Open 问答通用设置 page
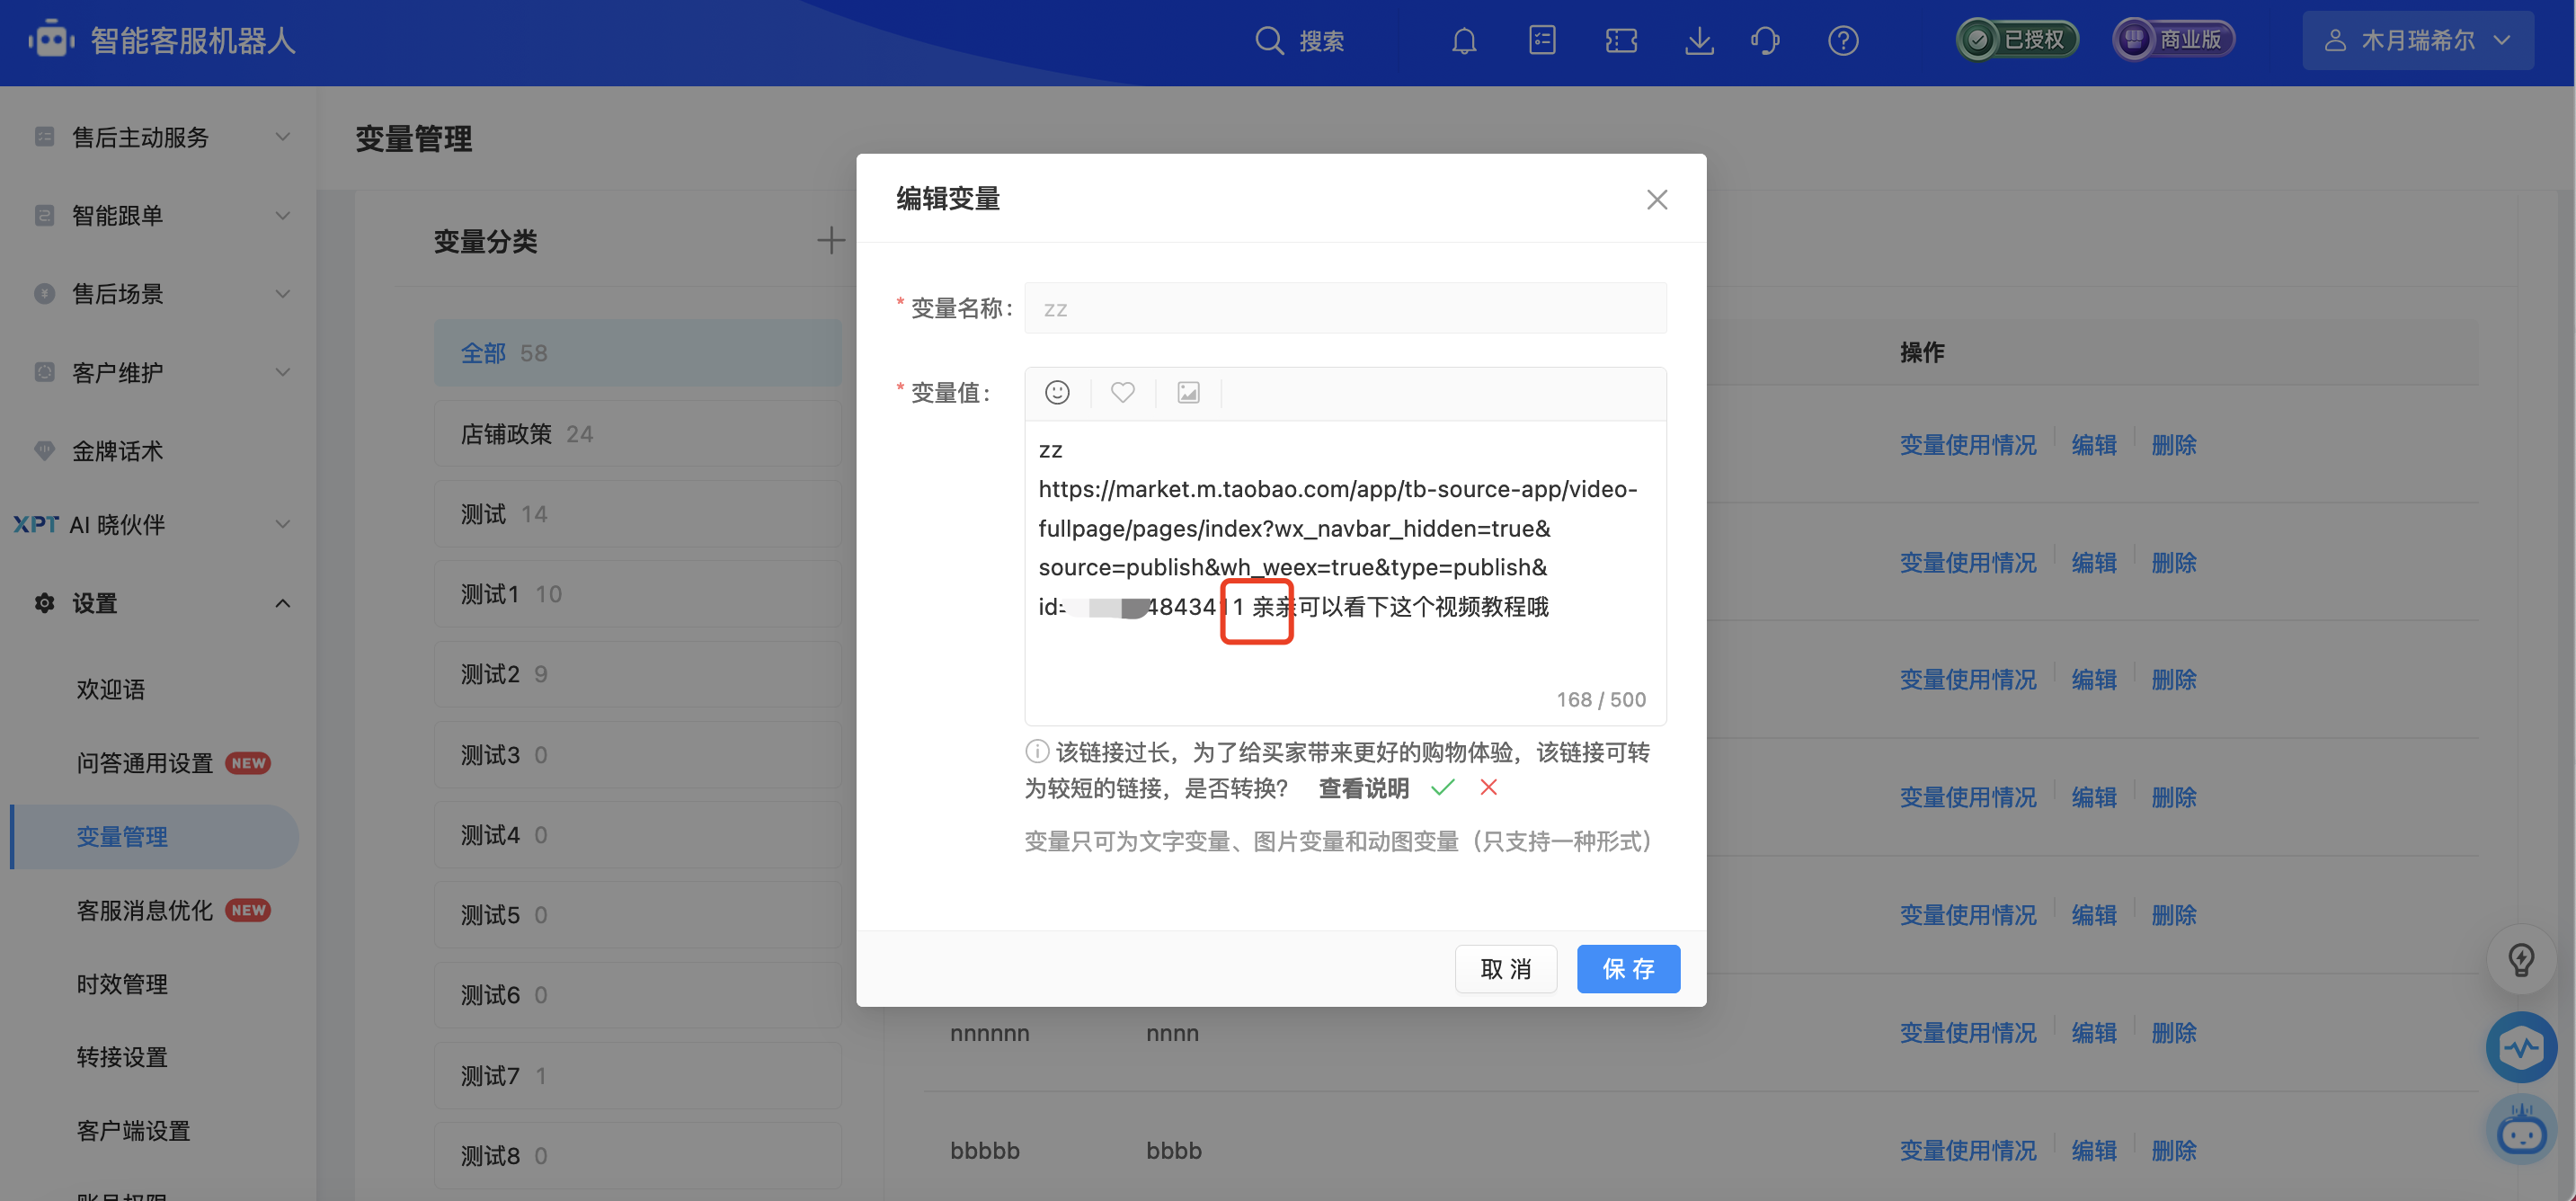 pos(145,763)
